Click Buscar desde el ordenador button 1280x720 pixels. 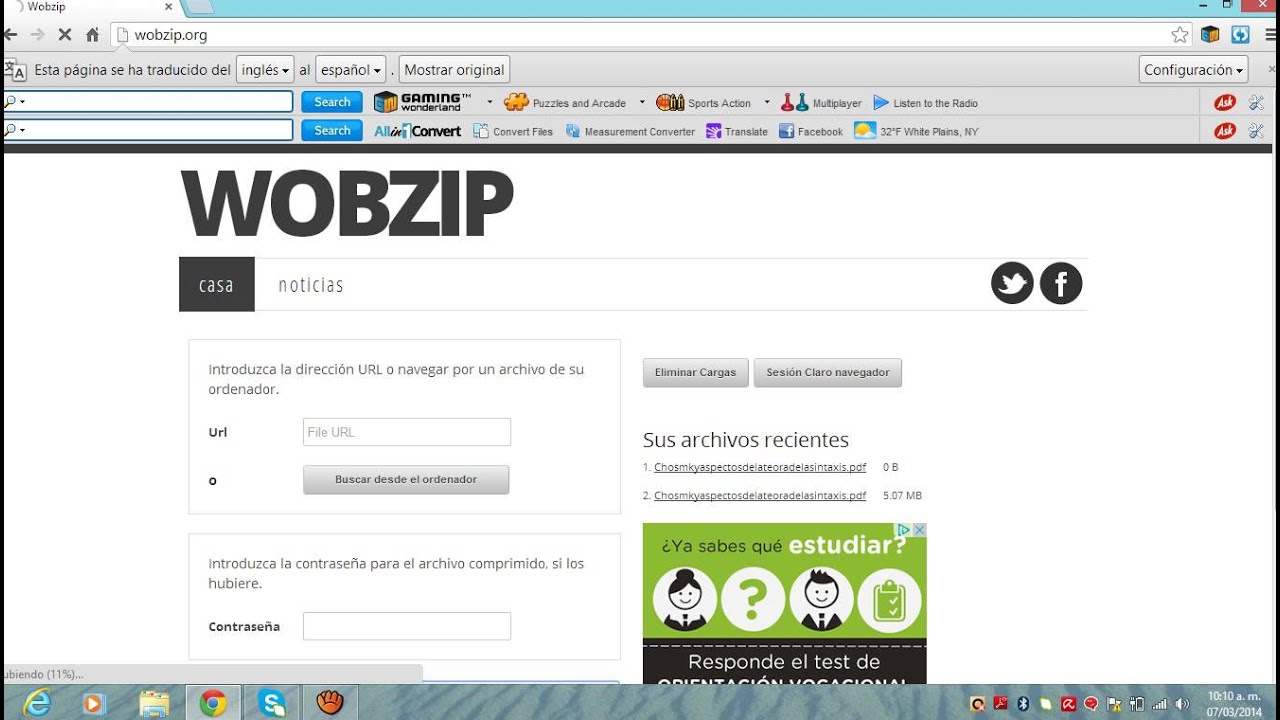click(406, 480)
